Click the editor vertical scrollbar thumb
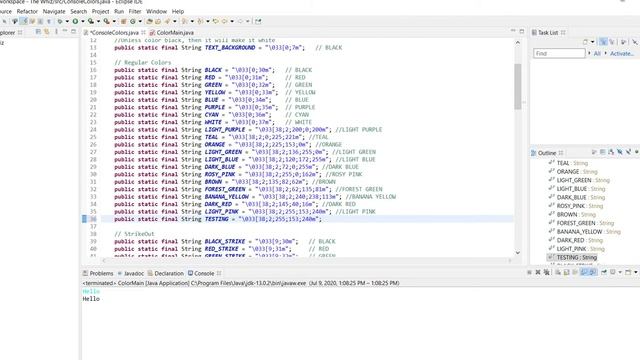The width and height of the screenshot is (640, 360). point(518,87)
